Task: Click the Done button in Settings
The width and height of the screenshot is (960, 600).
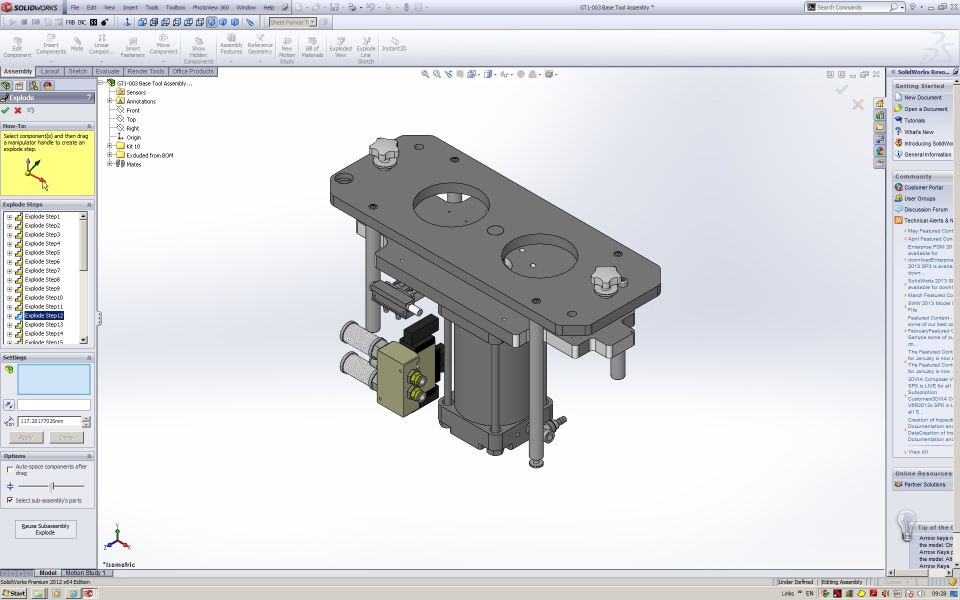Action: 66,437
